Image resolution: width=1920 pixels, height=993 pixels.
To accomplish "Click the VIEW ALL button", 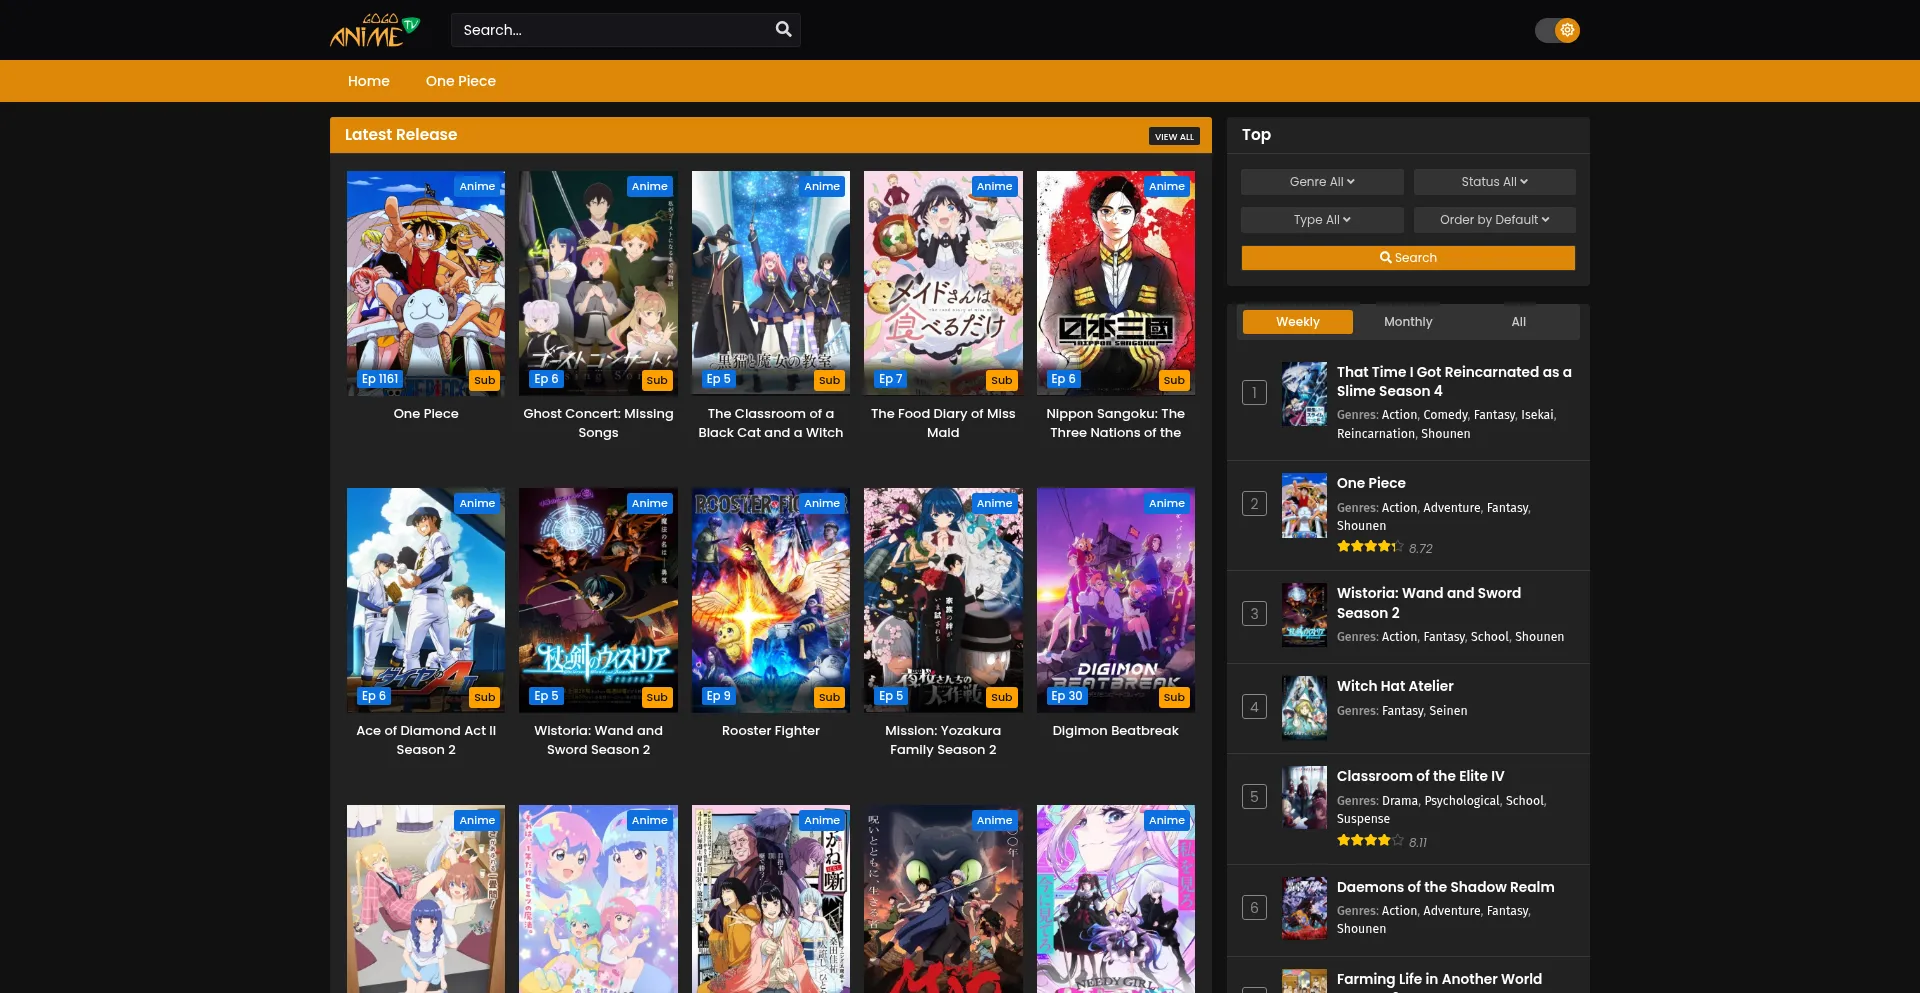I will [1174, 136].
